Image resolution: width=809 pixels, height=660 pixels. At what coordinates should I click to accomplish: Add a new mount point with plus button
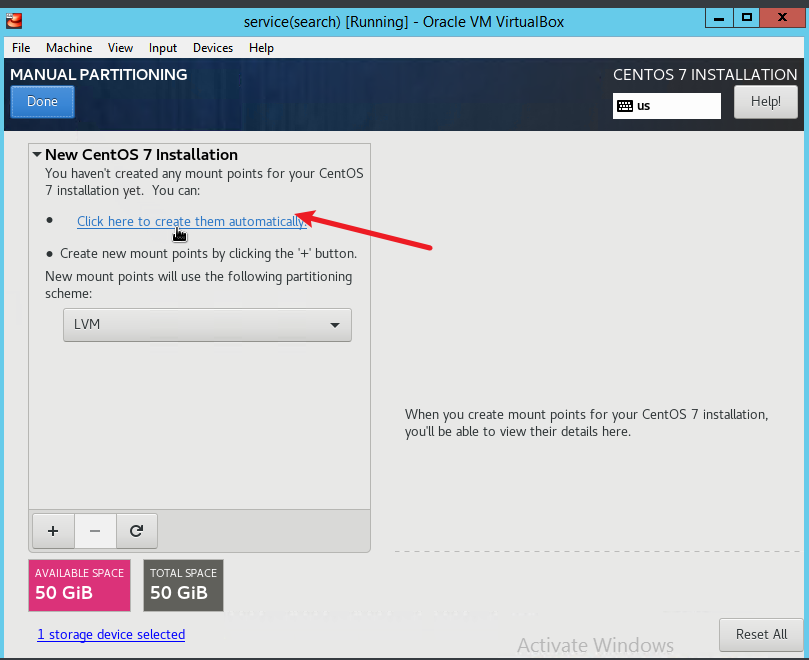pos(53,530)
